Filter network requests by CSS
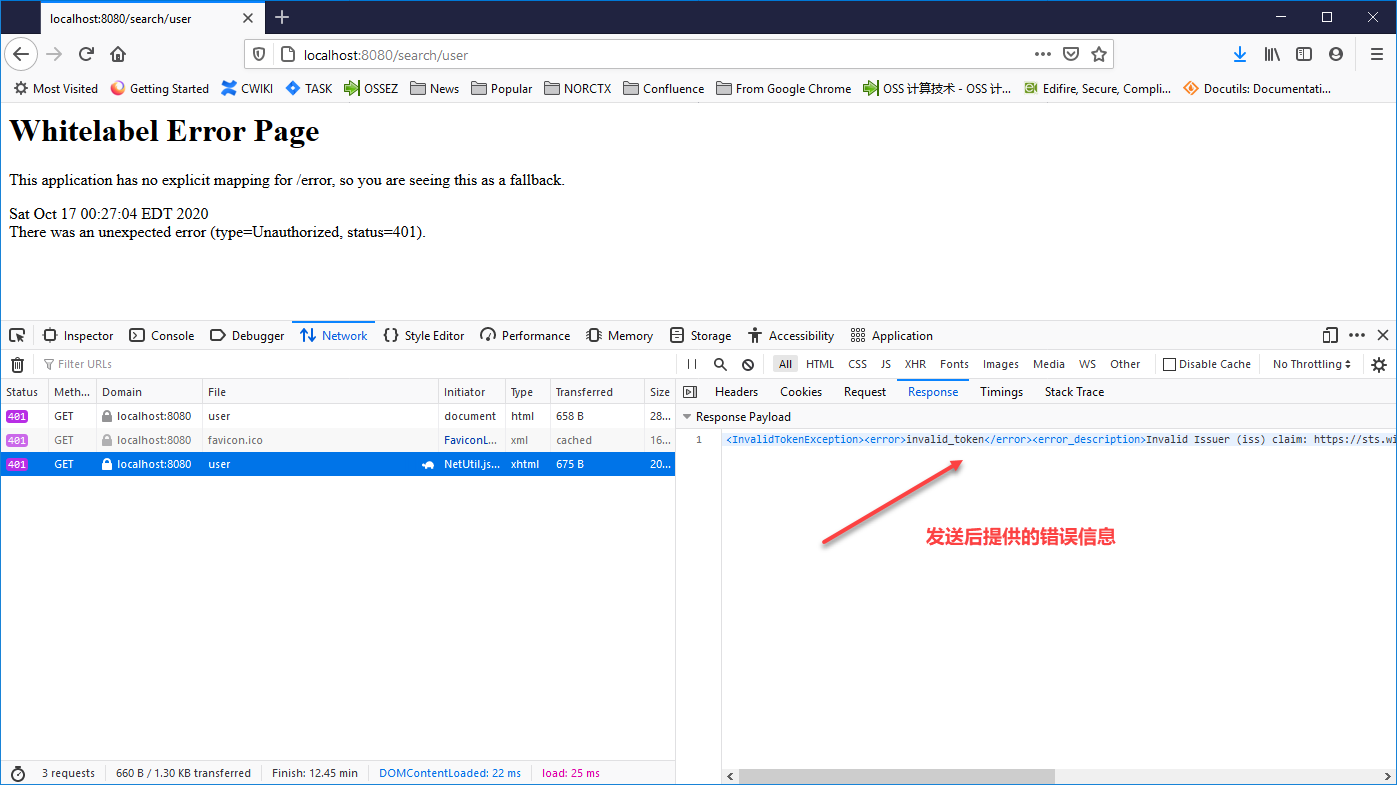 (x=857, y=364)
